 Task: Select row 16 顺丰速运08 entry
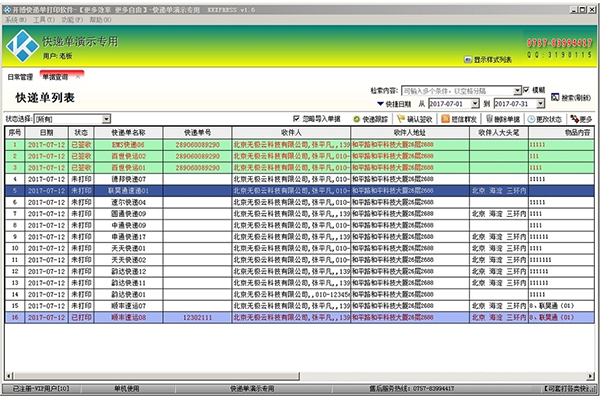[x=128, y=316]
